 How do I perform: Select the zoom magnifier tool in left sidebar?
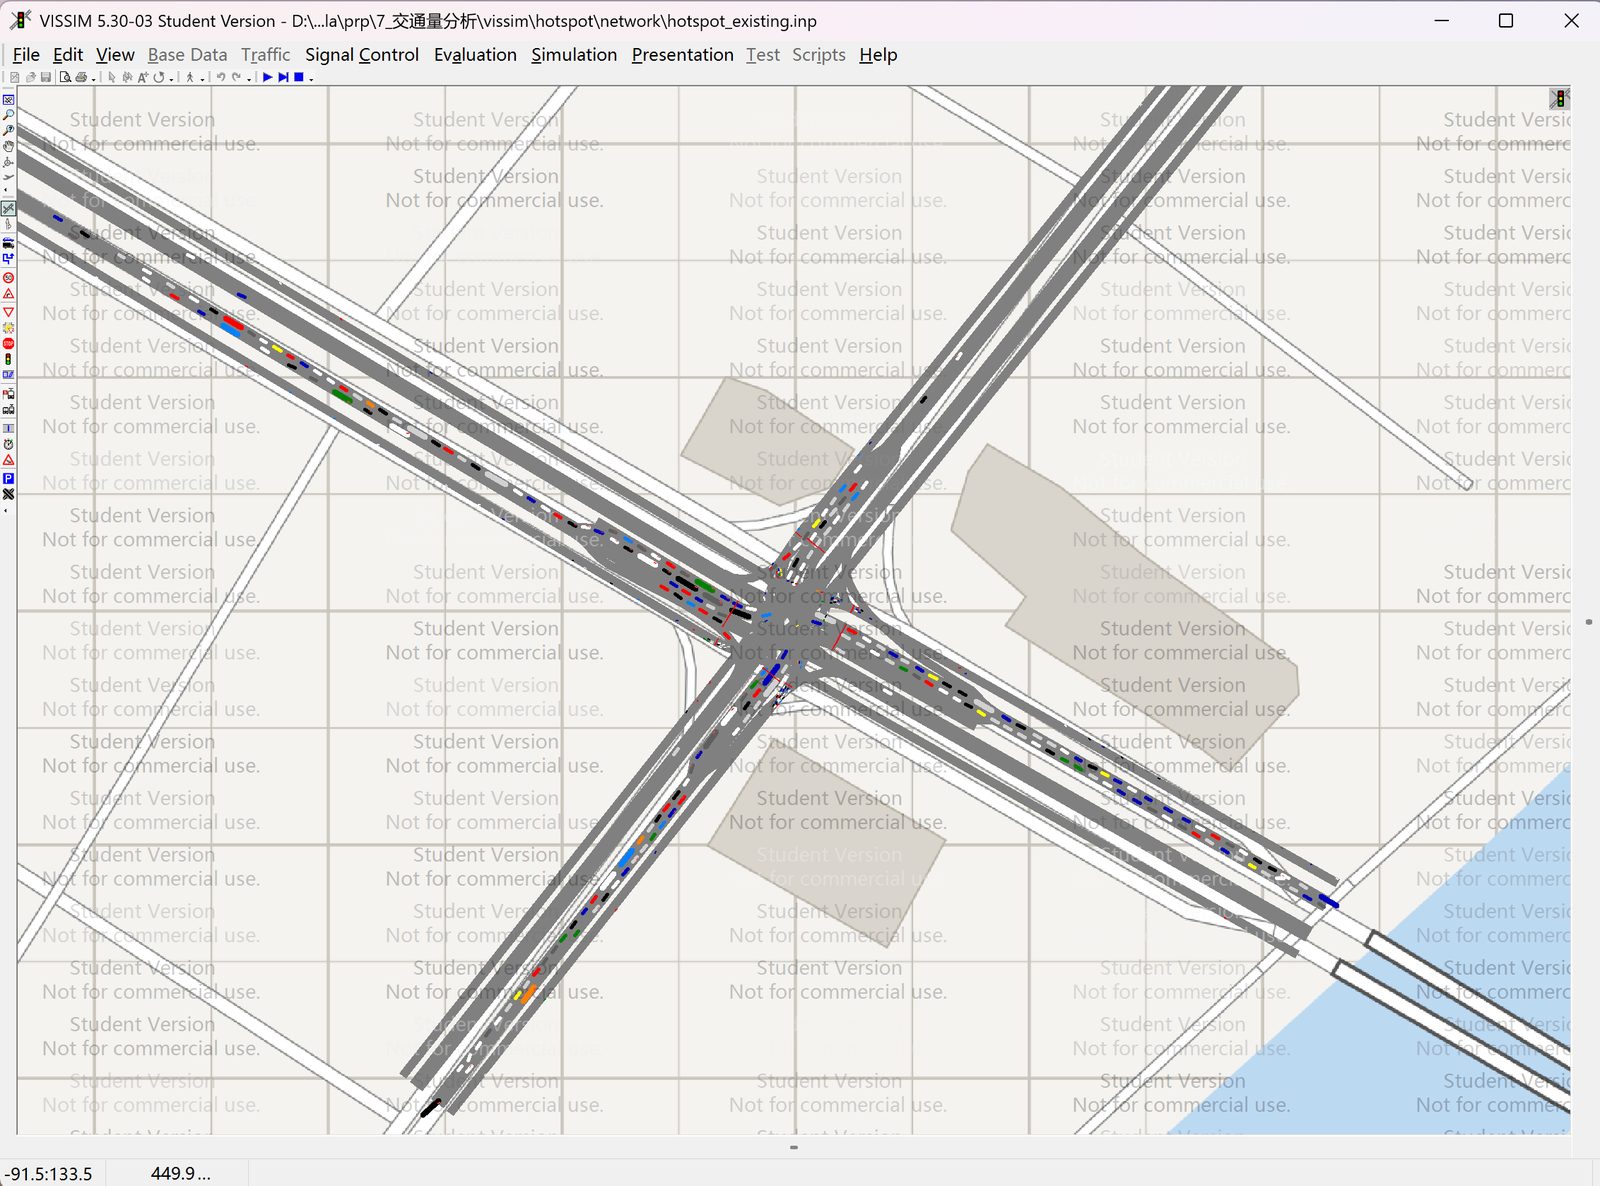click(x=8, y=115)
